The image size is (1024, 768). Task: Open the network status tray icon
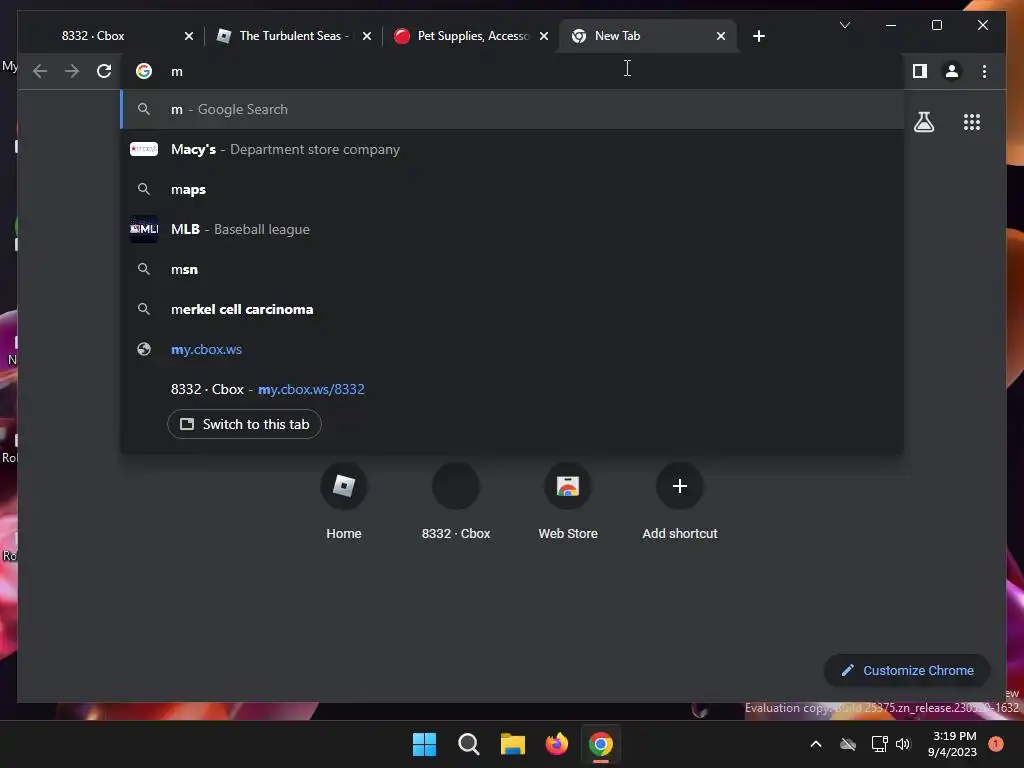[879, 744]
